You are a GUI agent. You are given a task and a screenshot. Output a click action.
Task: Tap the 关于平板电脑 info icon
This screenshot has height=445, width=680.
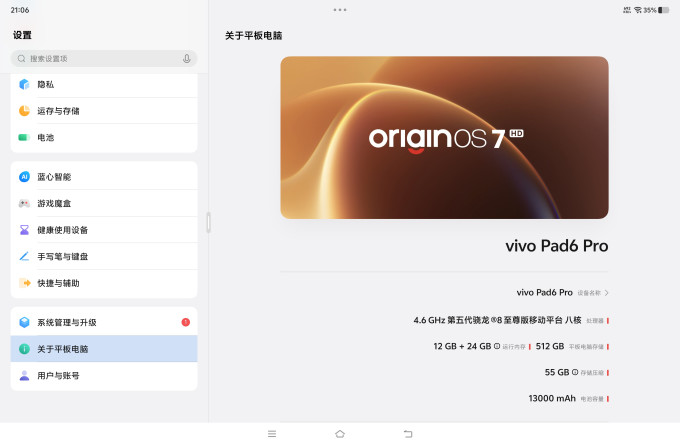pyautogui.click(x=24, y=349)
